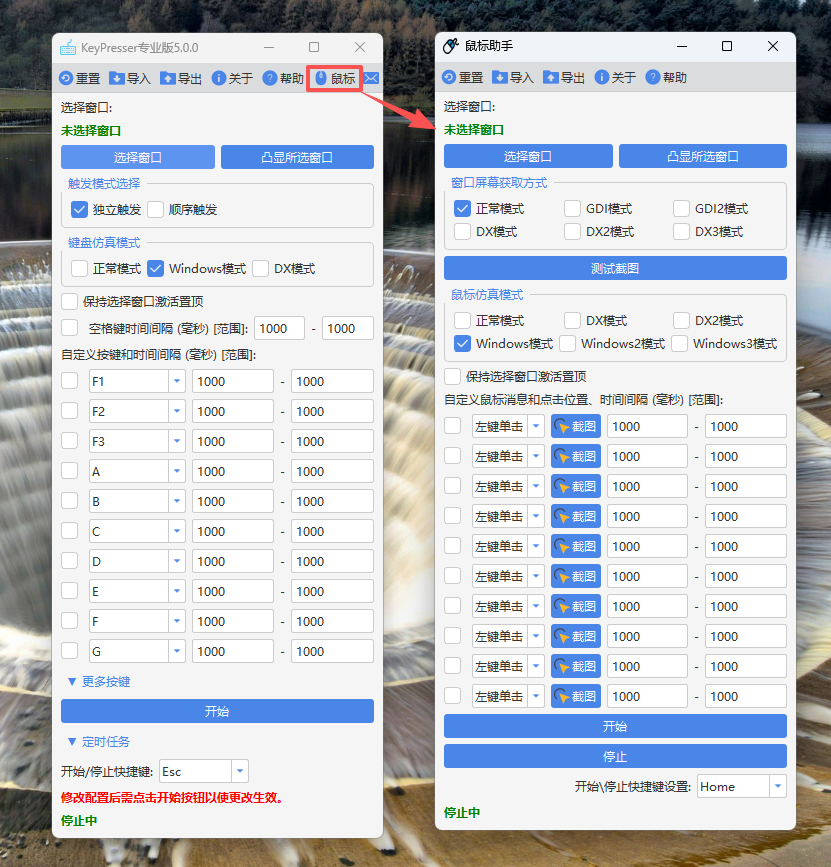Open the Esc start/stop hotkey dropdown

click(x=239, y=771)
